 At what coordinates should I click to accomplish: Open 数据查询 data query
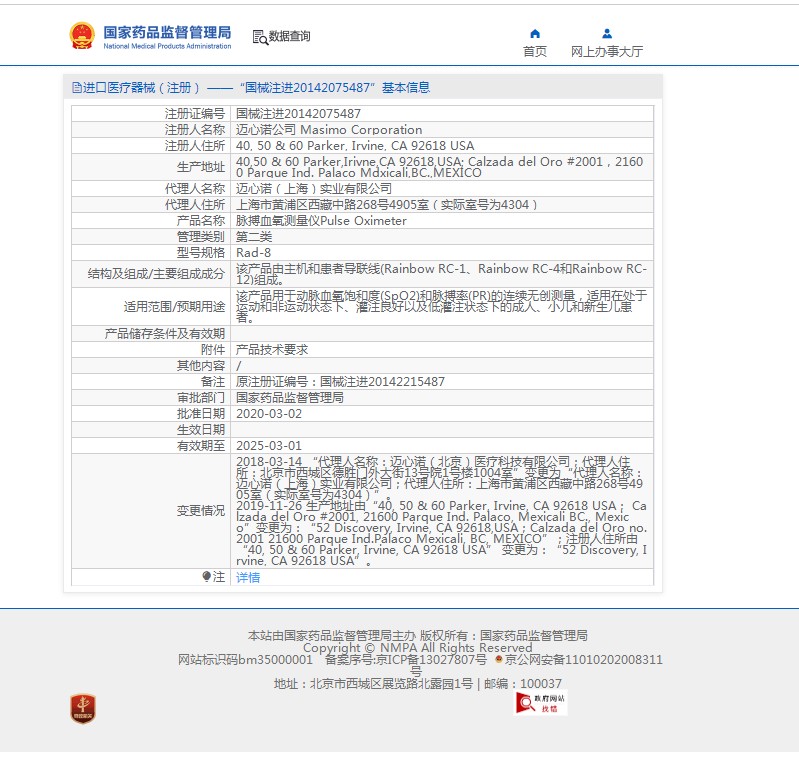[289, 36]
